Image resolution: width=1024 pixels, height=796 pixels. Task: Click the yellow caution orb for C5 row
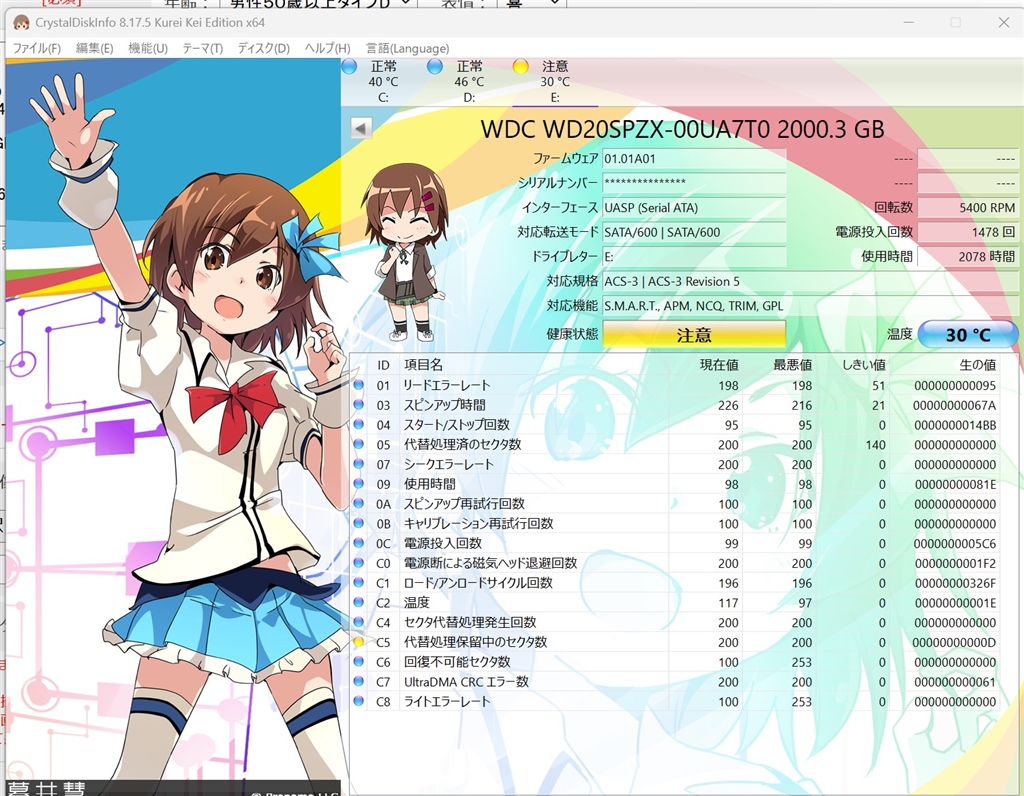(x=359, y=642)
